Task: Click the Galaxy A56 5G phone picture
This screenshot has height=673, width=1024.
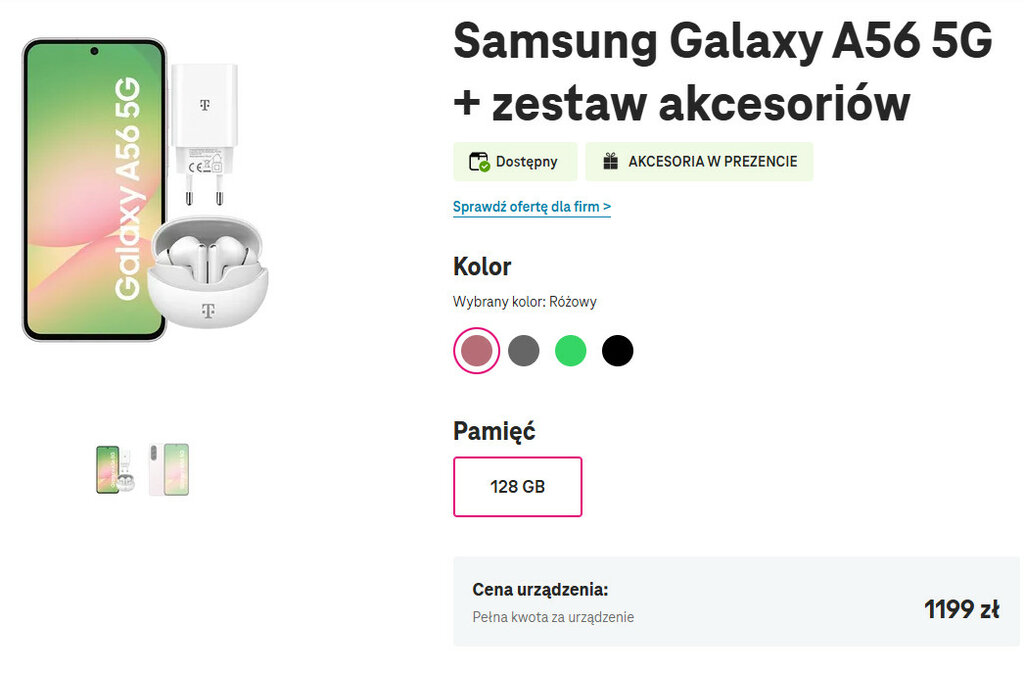Action: click(x=94, y=190)
